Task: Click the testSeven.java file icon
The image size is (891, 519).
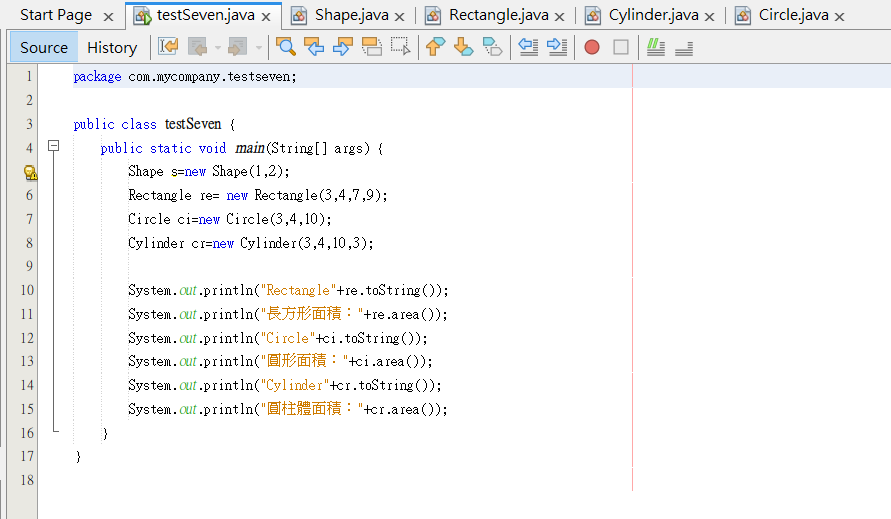Action: 142,16
